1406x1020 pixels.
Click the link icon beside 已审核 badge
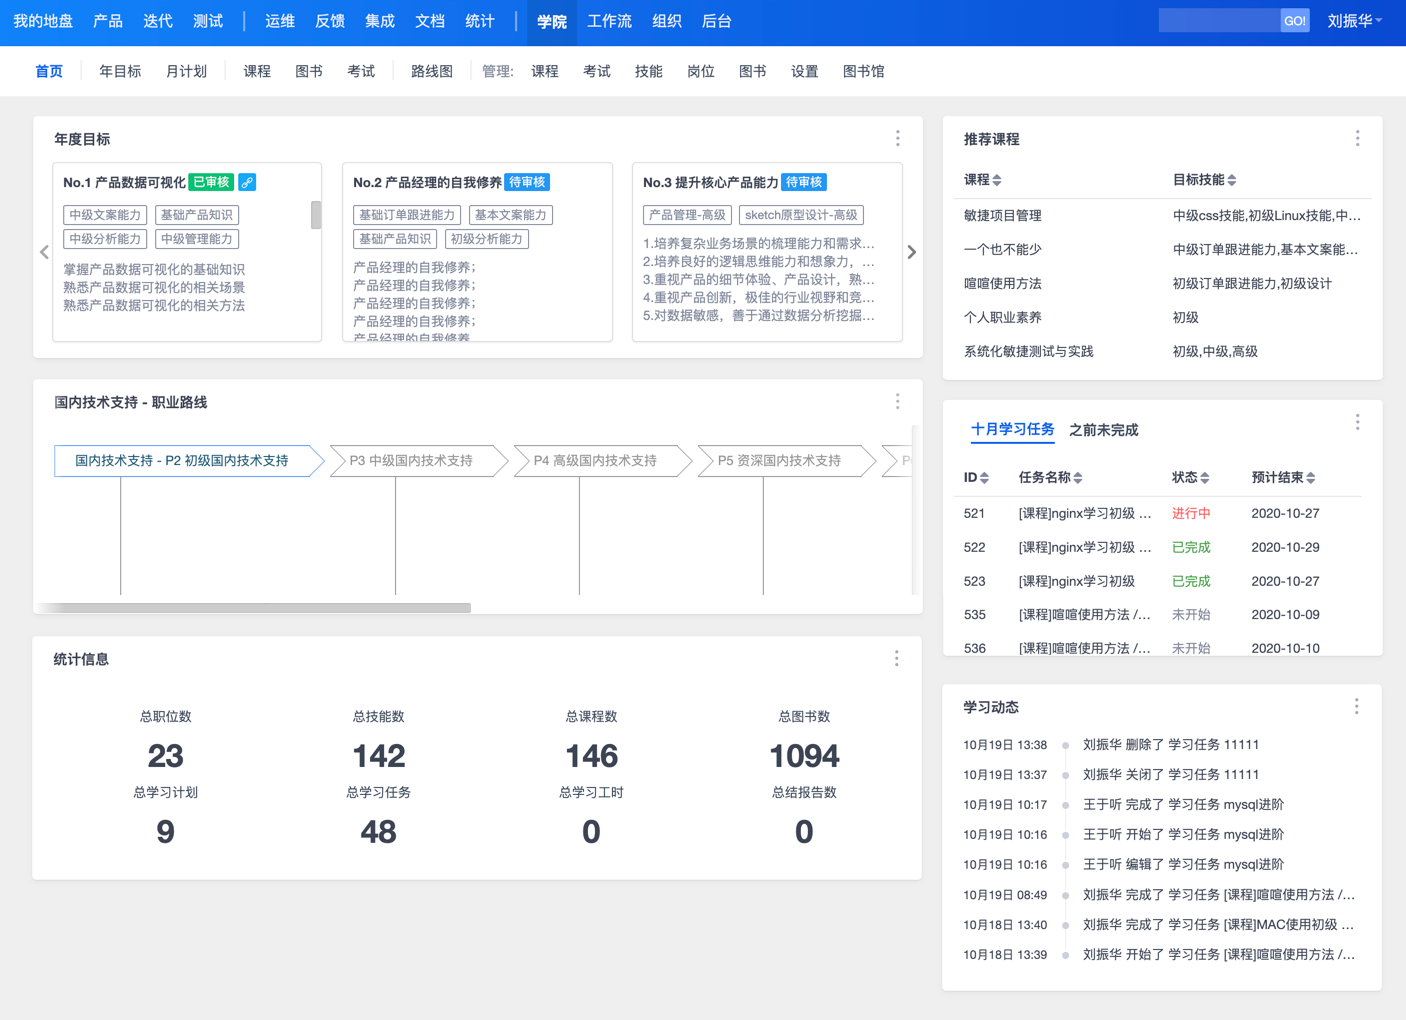pyautogui.click(x=247, y=182)
